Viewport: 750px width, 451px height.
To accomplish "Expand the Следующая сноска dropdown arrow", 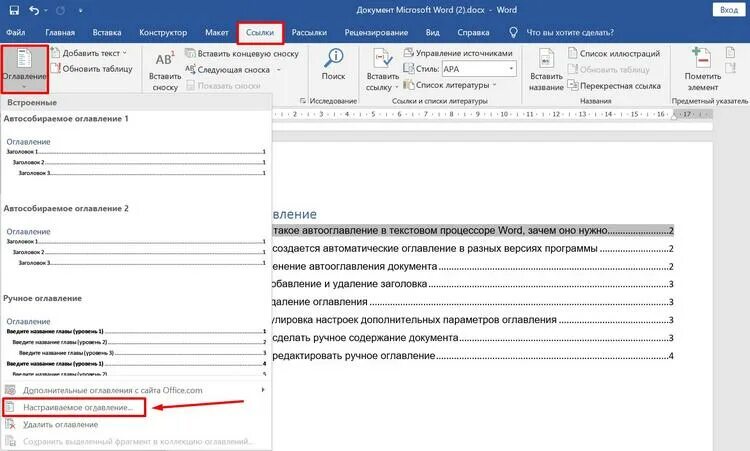I will (x=278, y=70).
